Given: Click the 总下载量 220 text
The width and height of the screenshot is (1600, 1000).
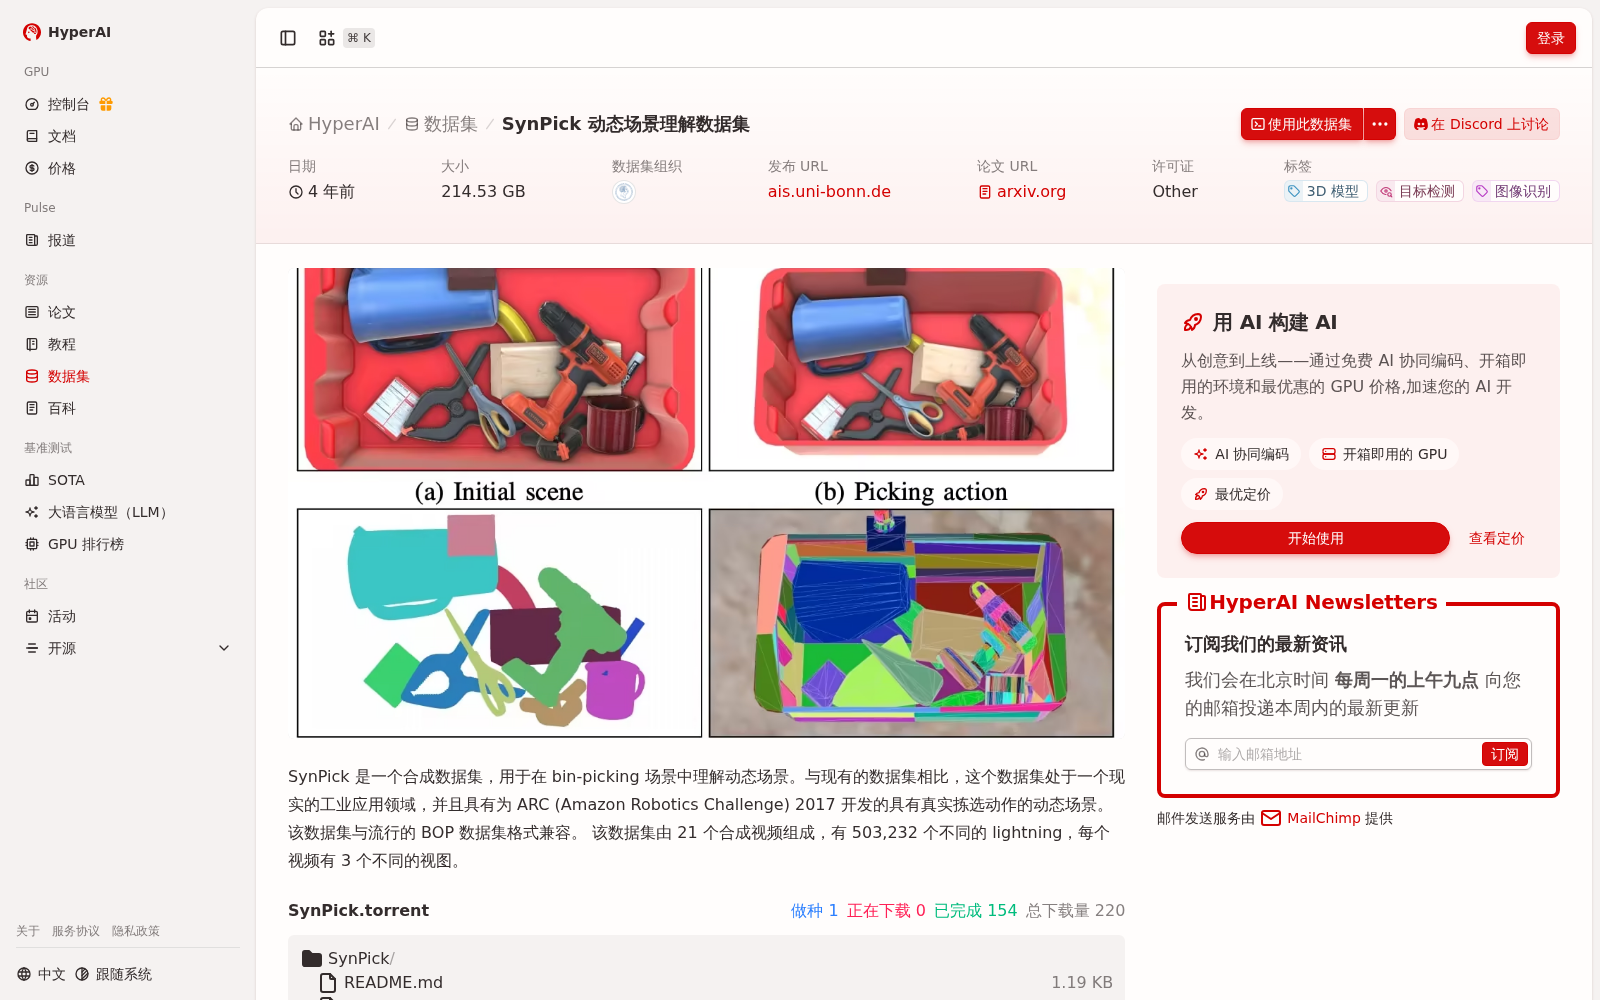Looking at the screenshot, I should pos(1075,910).
